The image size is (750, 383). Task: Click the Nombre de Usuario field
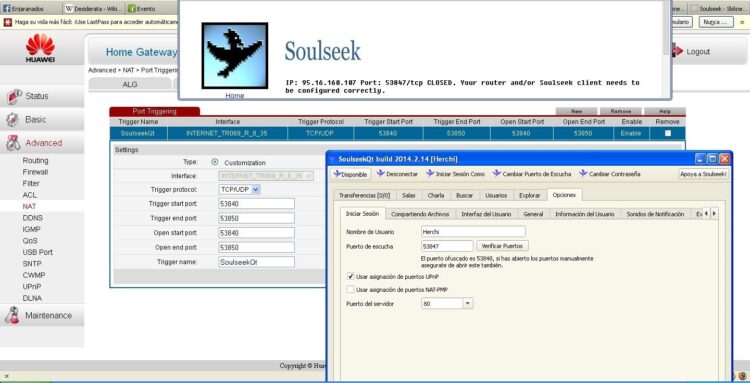pos(473,231)
